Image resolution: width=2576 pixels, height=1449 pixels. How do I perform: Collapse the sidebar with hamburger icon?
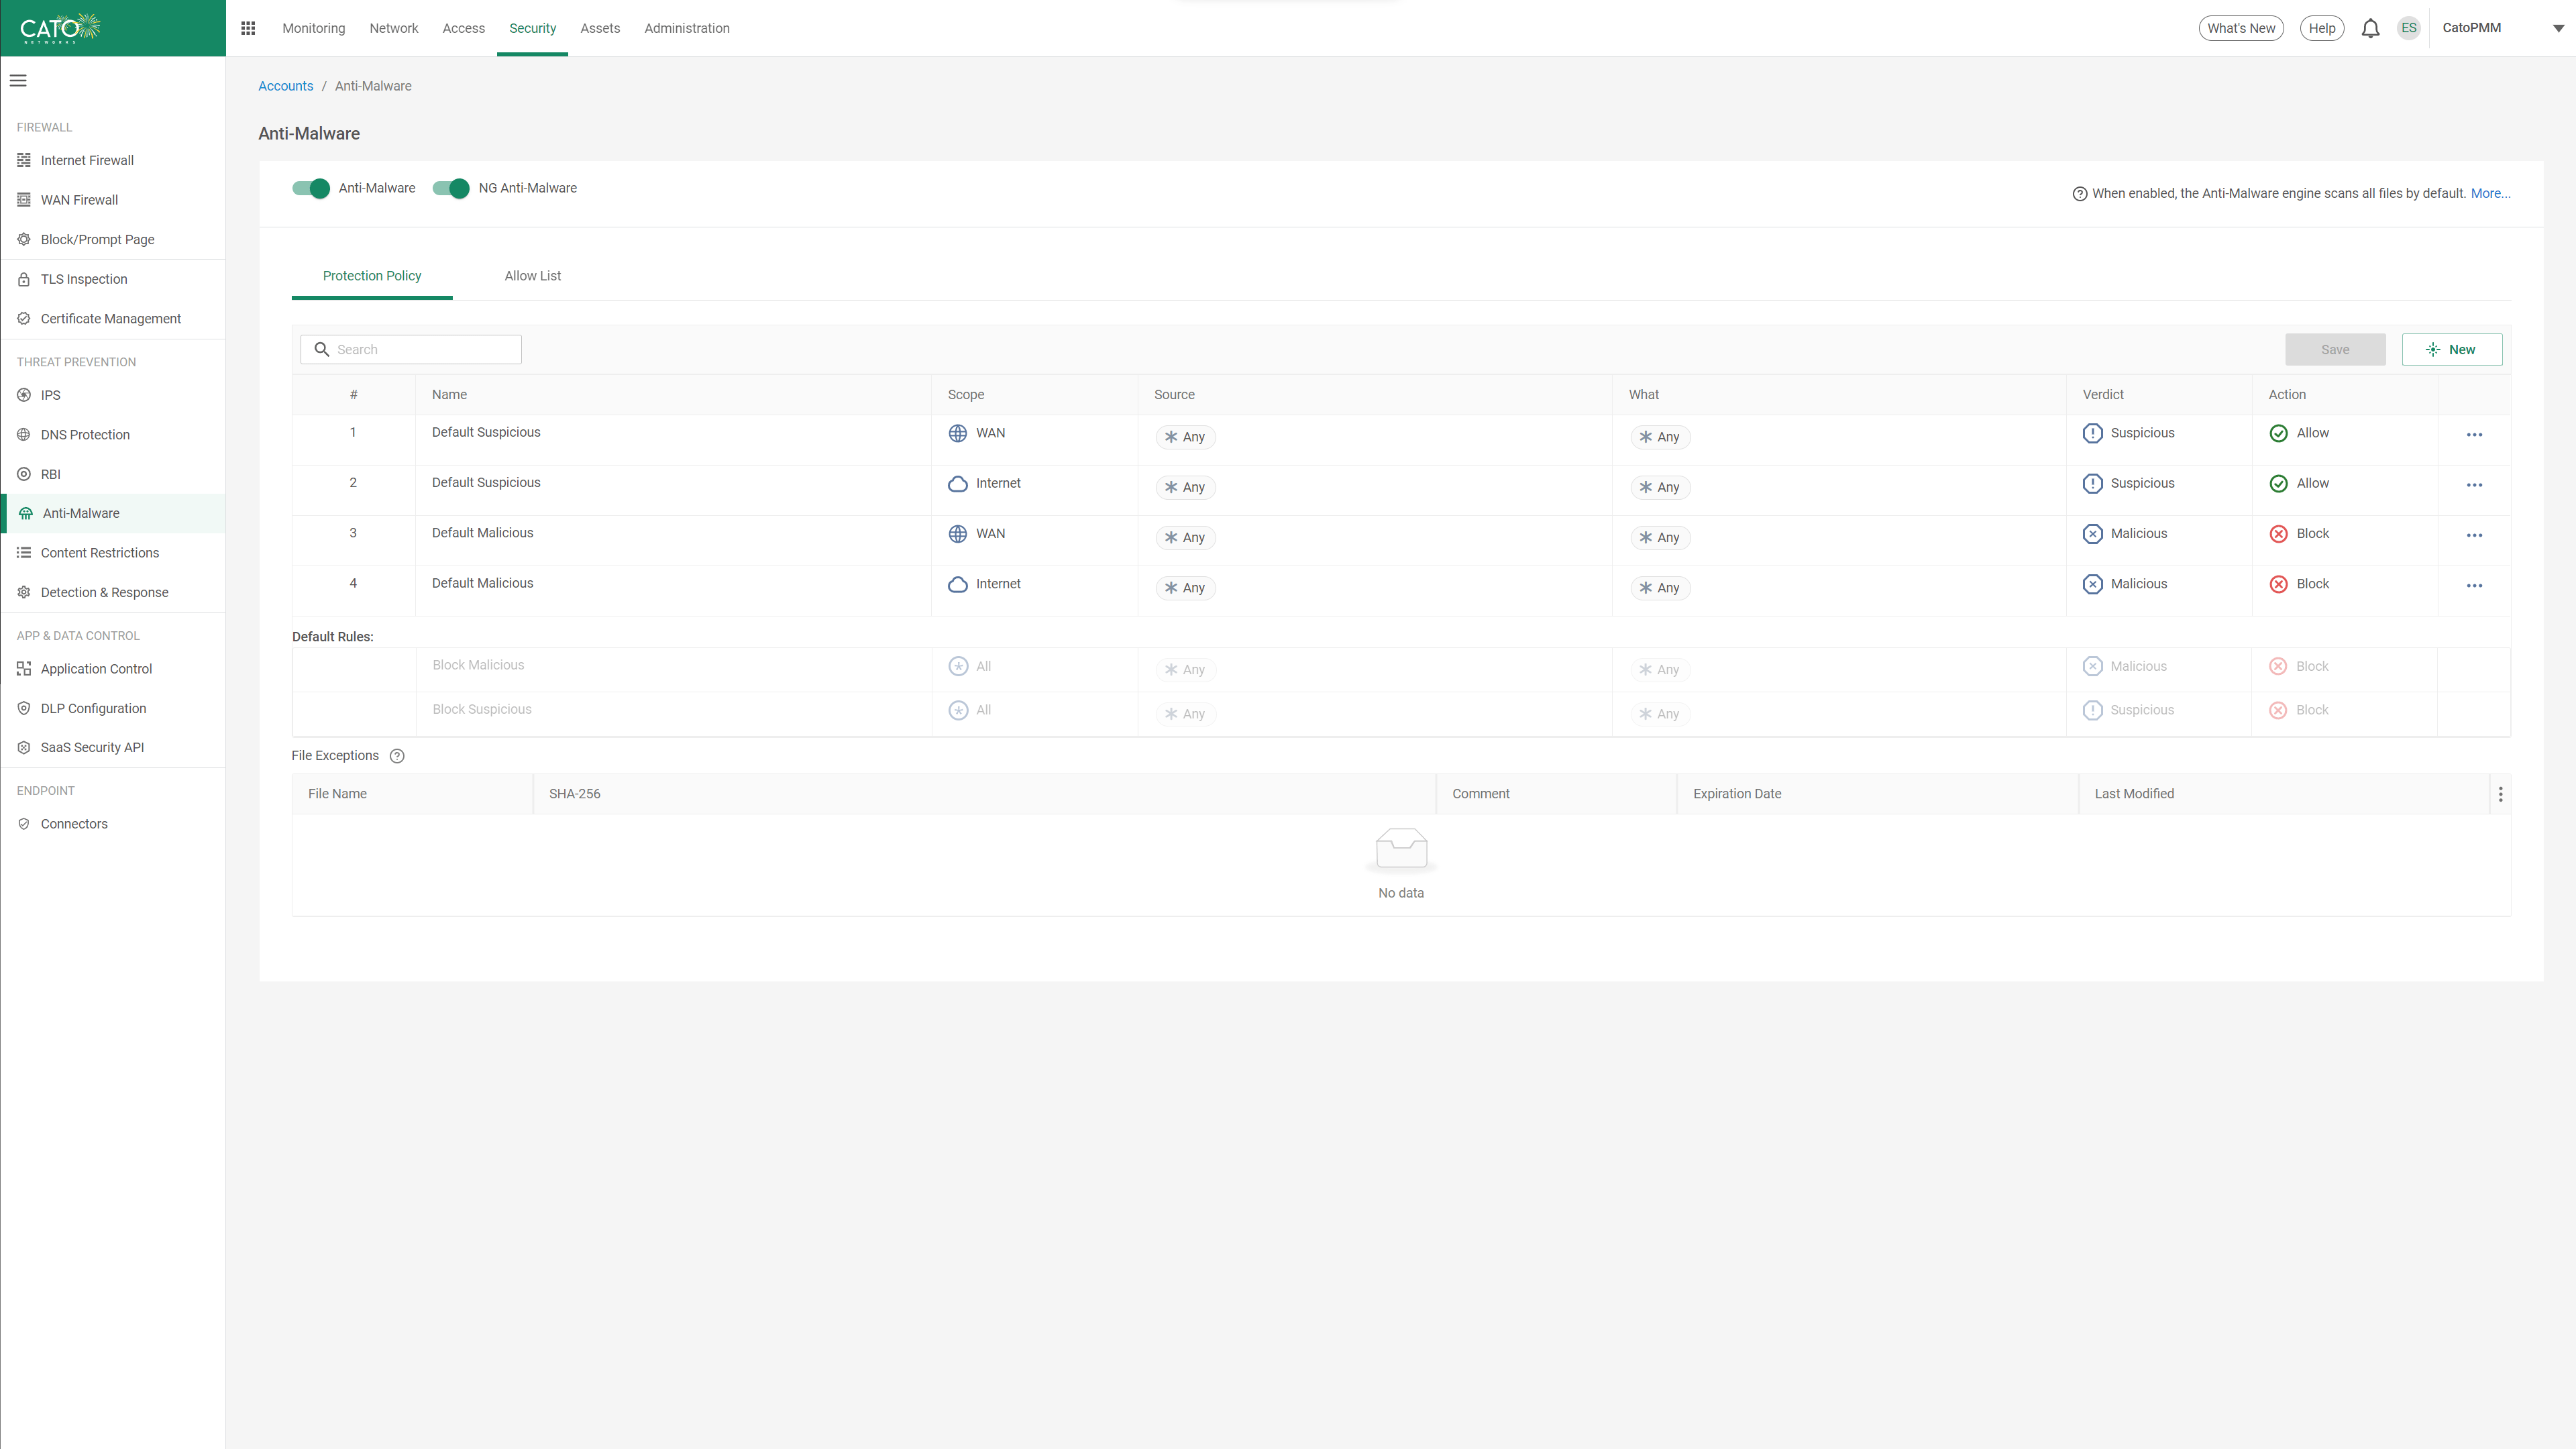pos(18,81)
